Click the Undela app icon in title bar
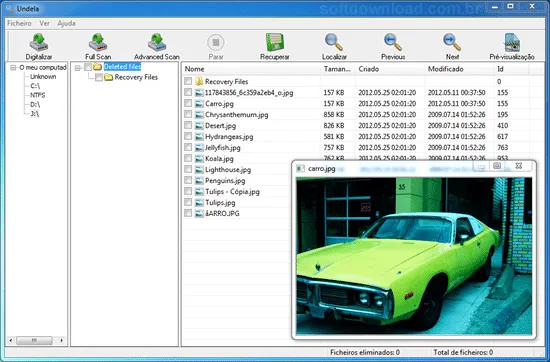The height and width of the screenshot is (362, 550). [x=10, y=8]
